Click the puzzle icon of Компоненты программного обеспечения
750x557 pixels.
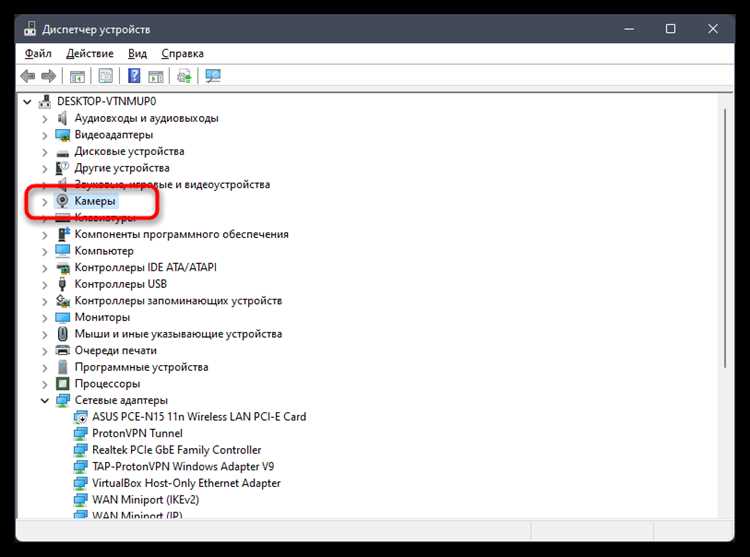click(63, 234)
